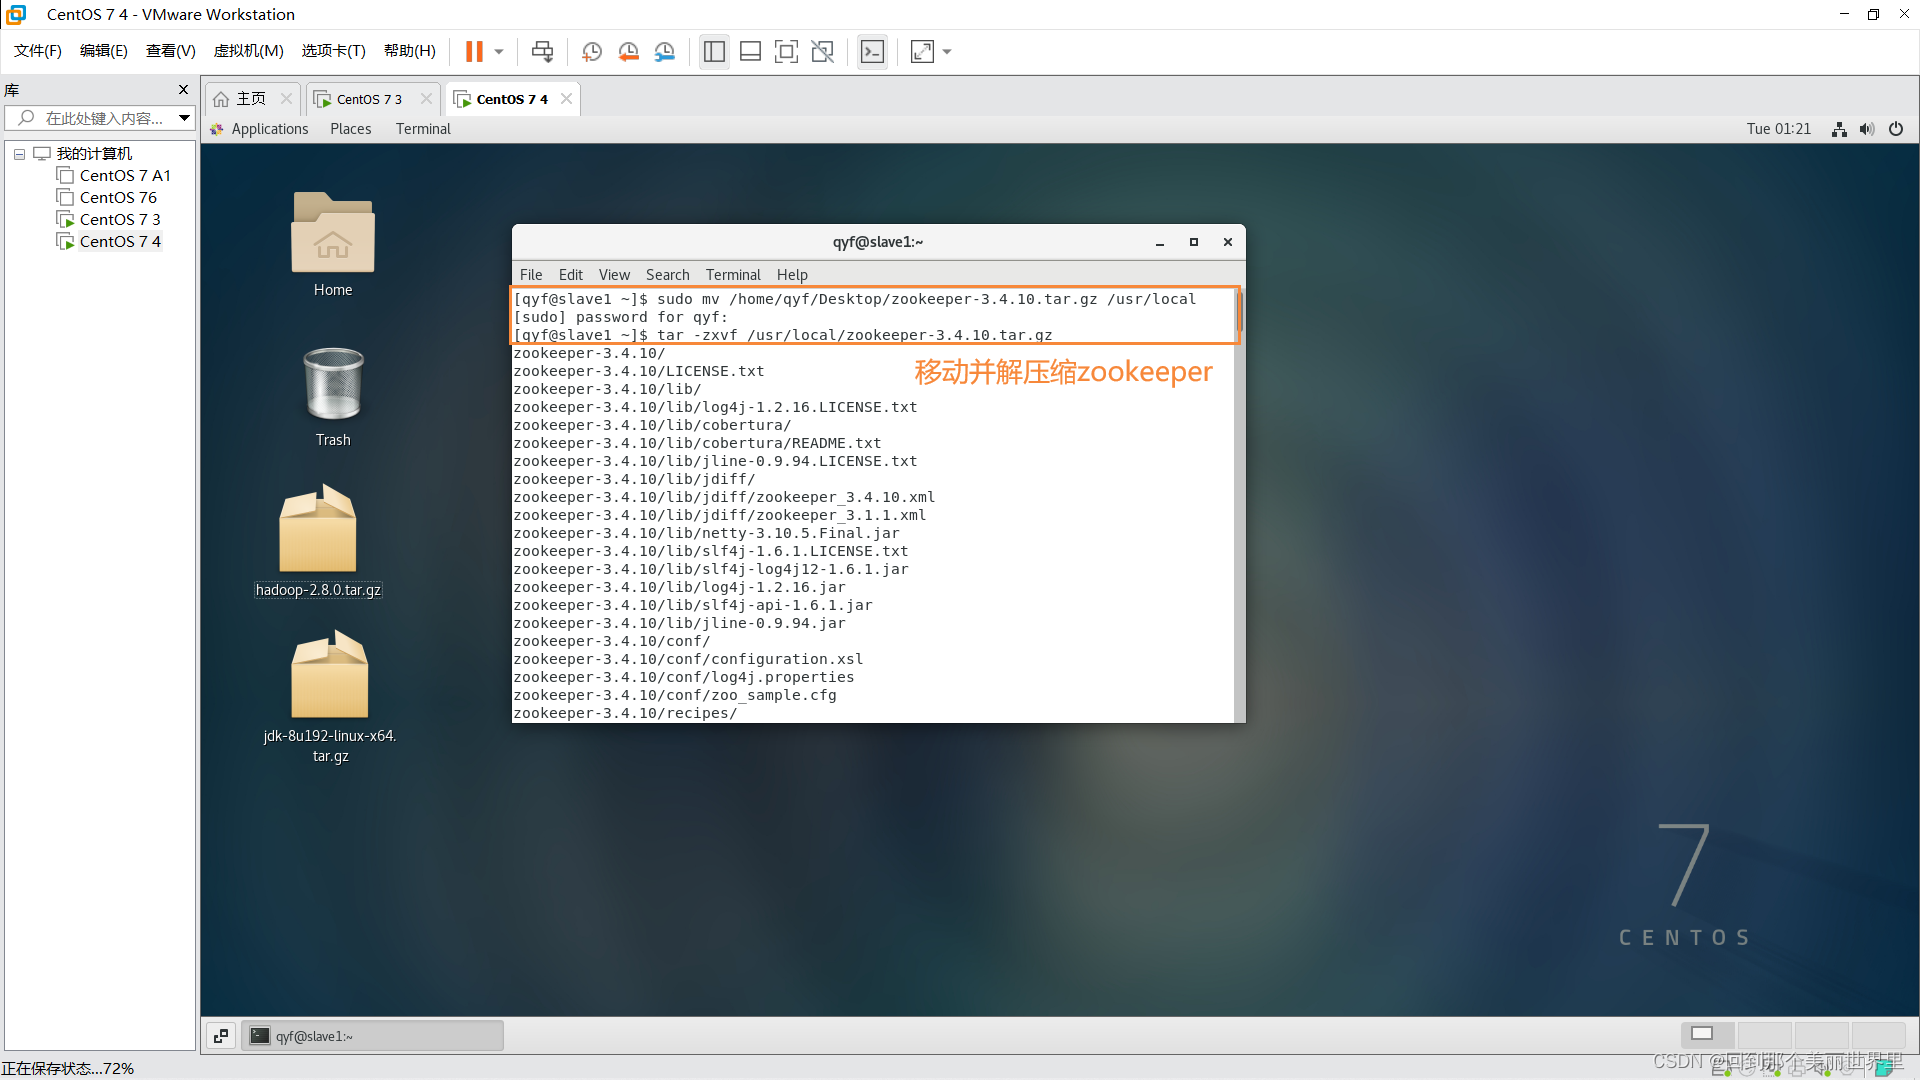Open the 编辑(E) menu

tap(104, 51)
